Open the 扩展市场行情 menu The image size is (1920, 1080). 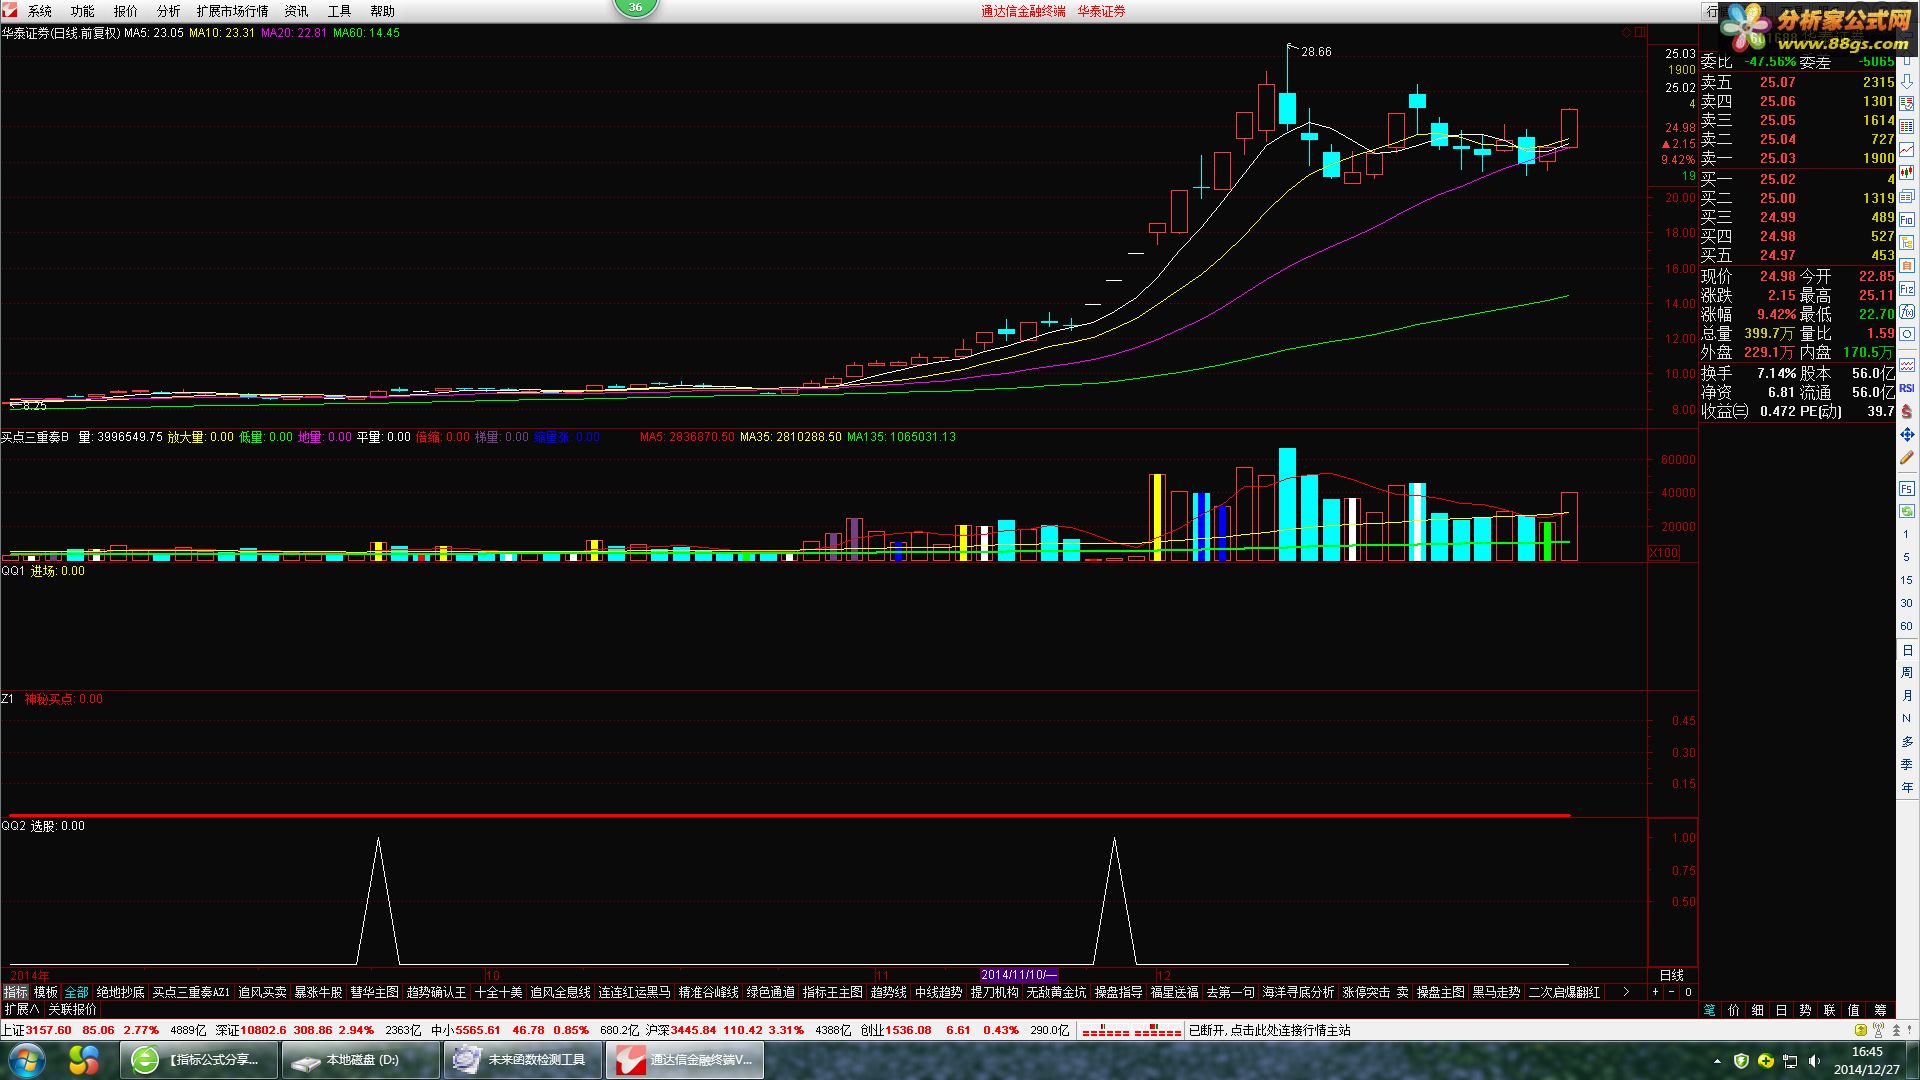(x=232, y=11)
